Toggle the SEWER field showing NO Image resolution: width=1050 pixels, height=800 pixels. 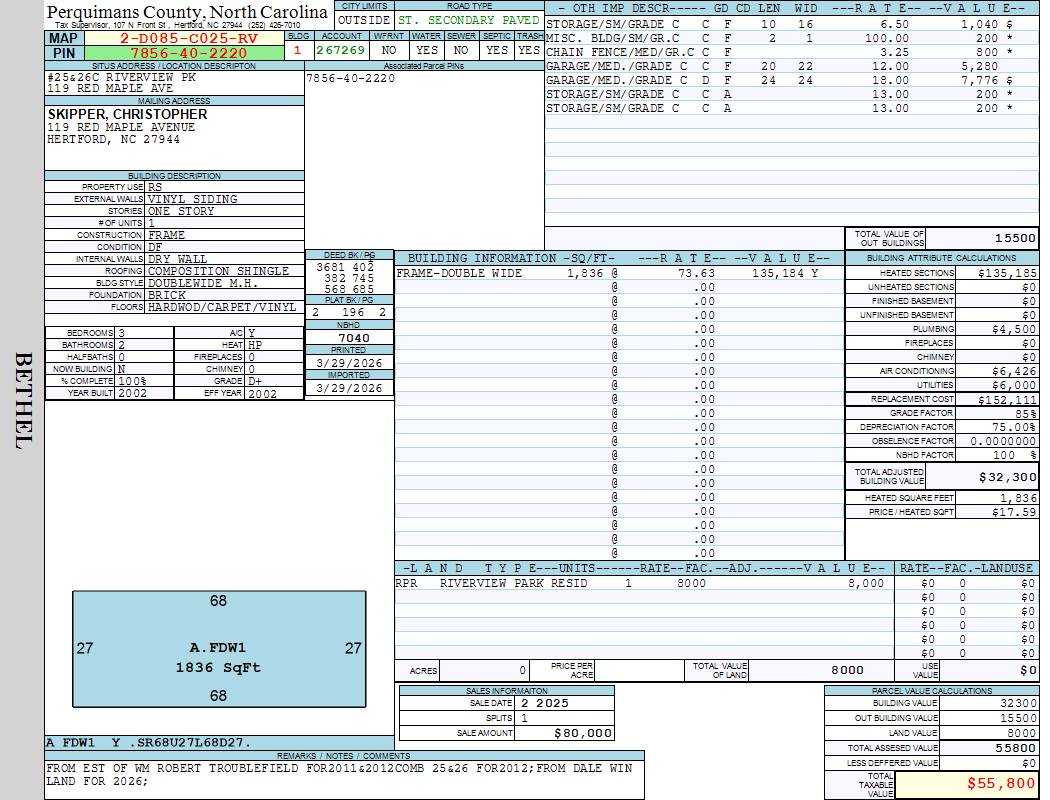(x=461, y=49)
